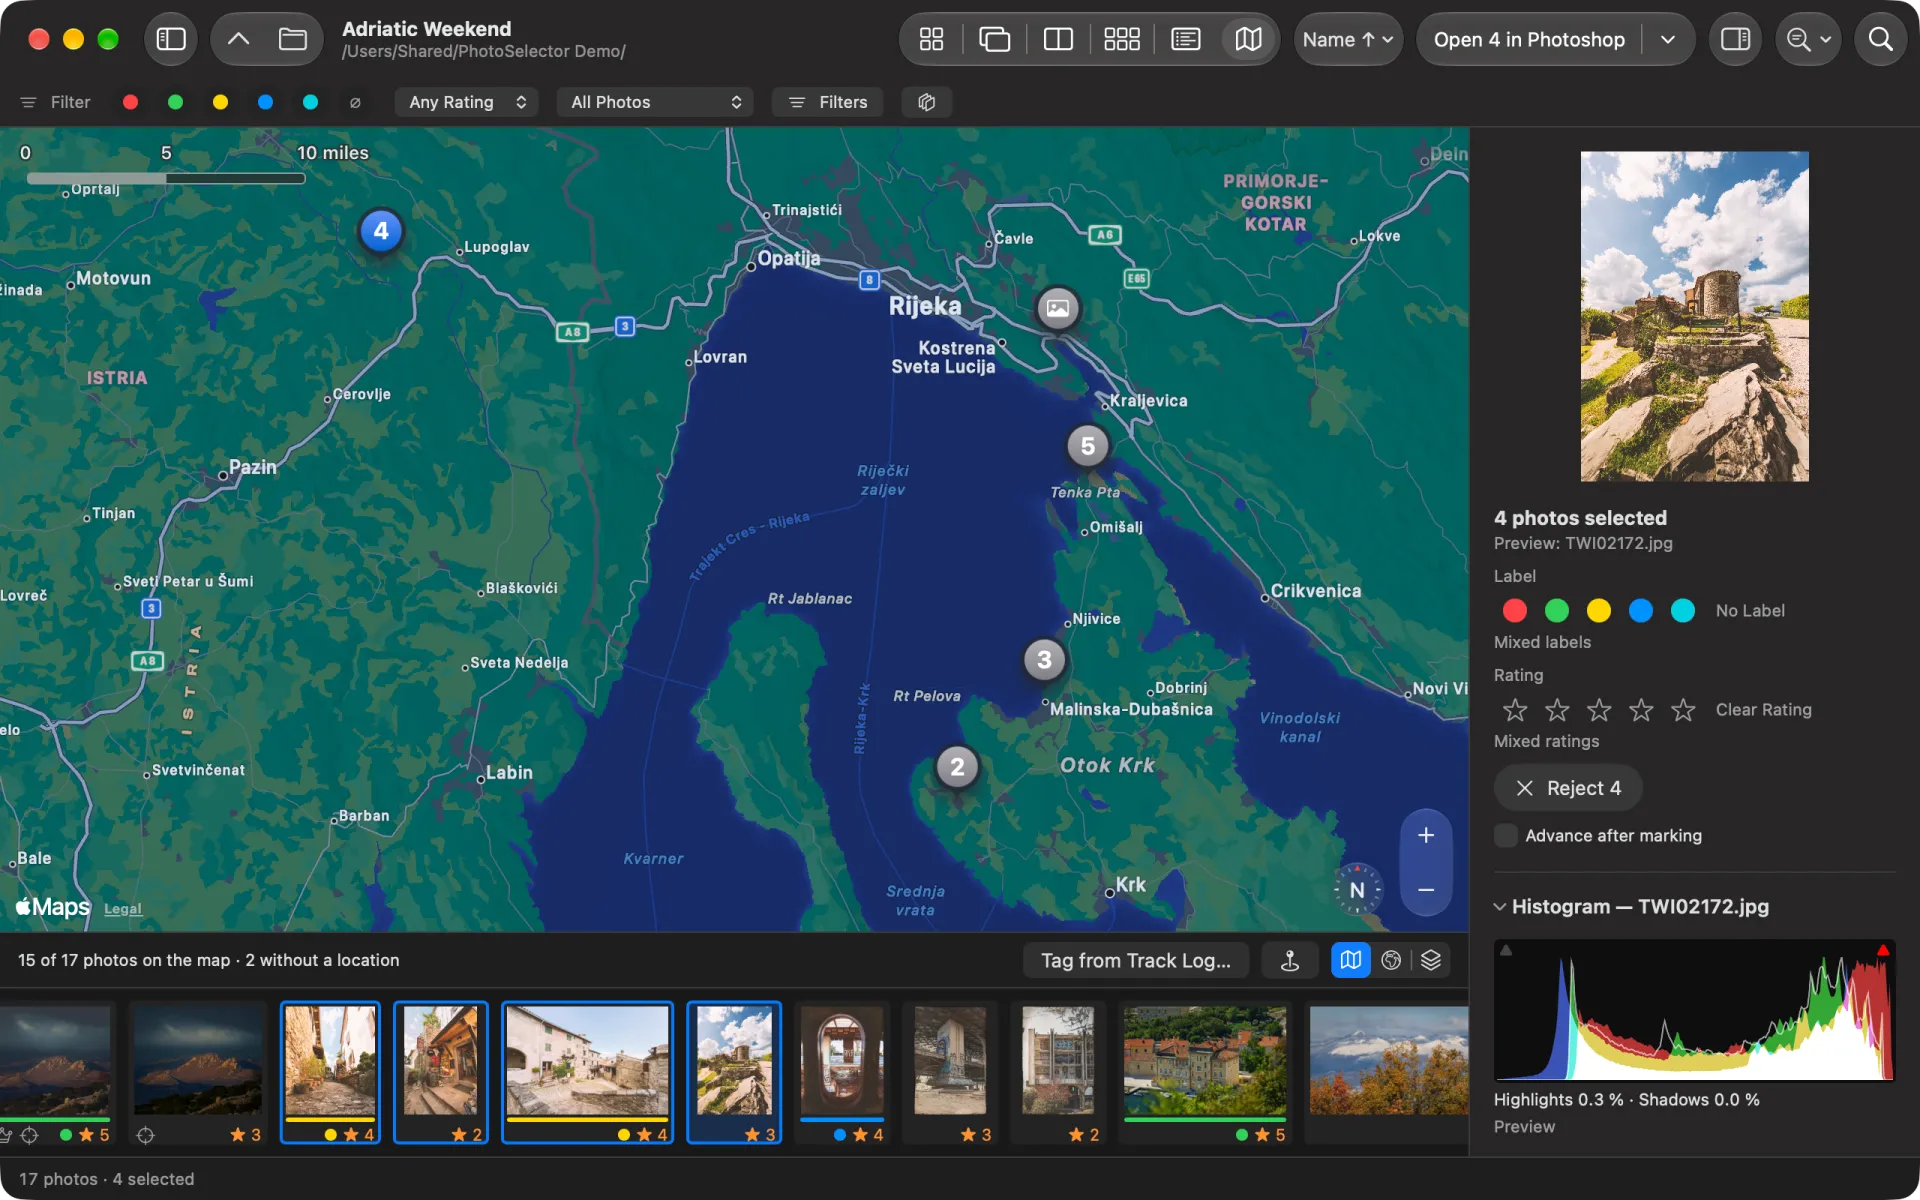Click the single photo map pin near Rijeka
1920x1200 pixels.
pyautogui.click(x=1058, y=308)
